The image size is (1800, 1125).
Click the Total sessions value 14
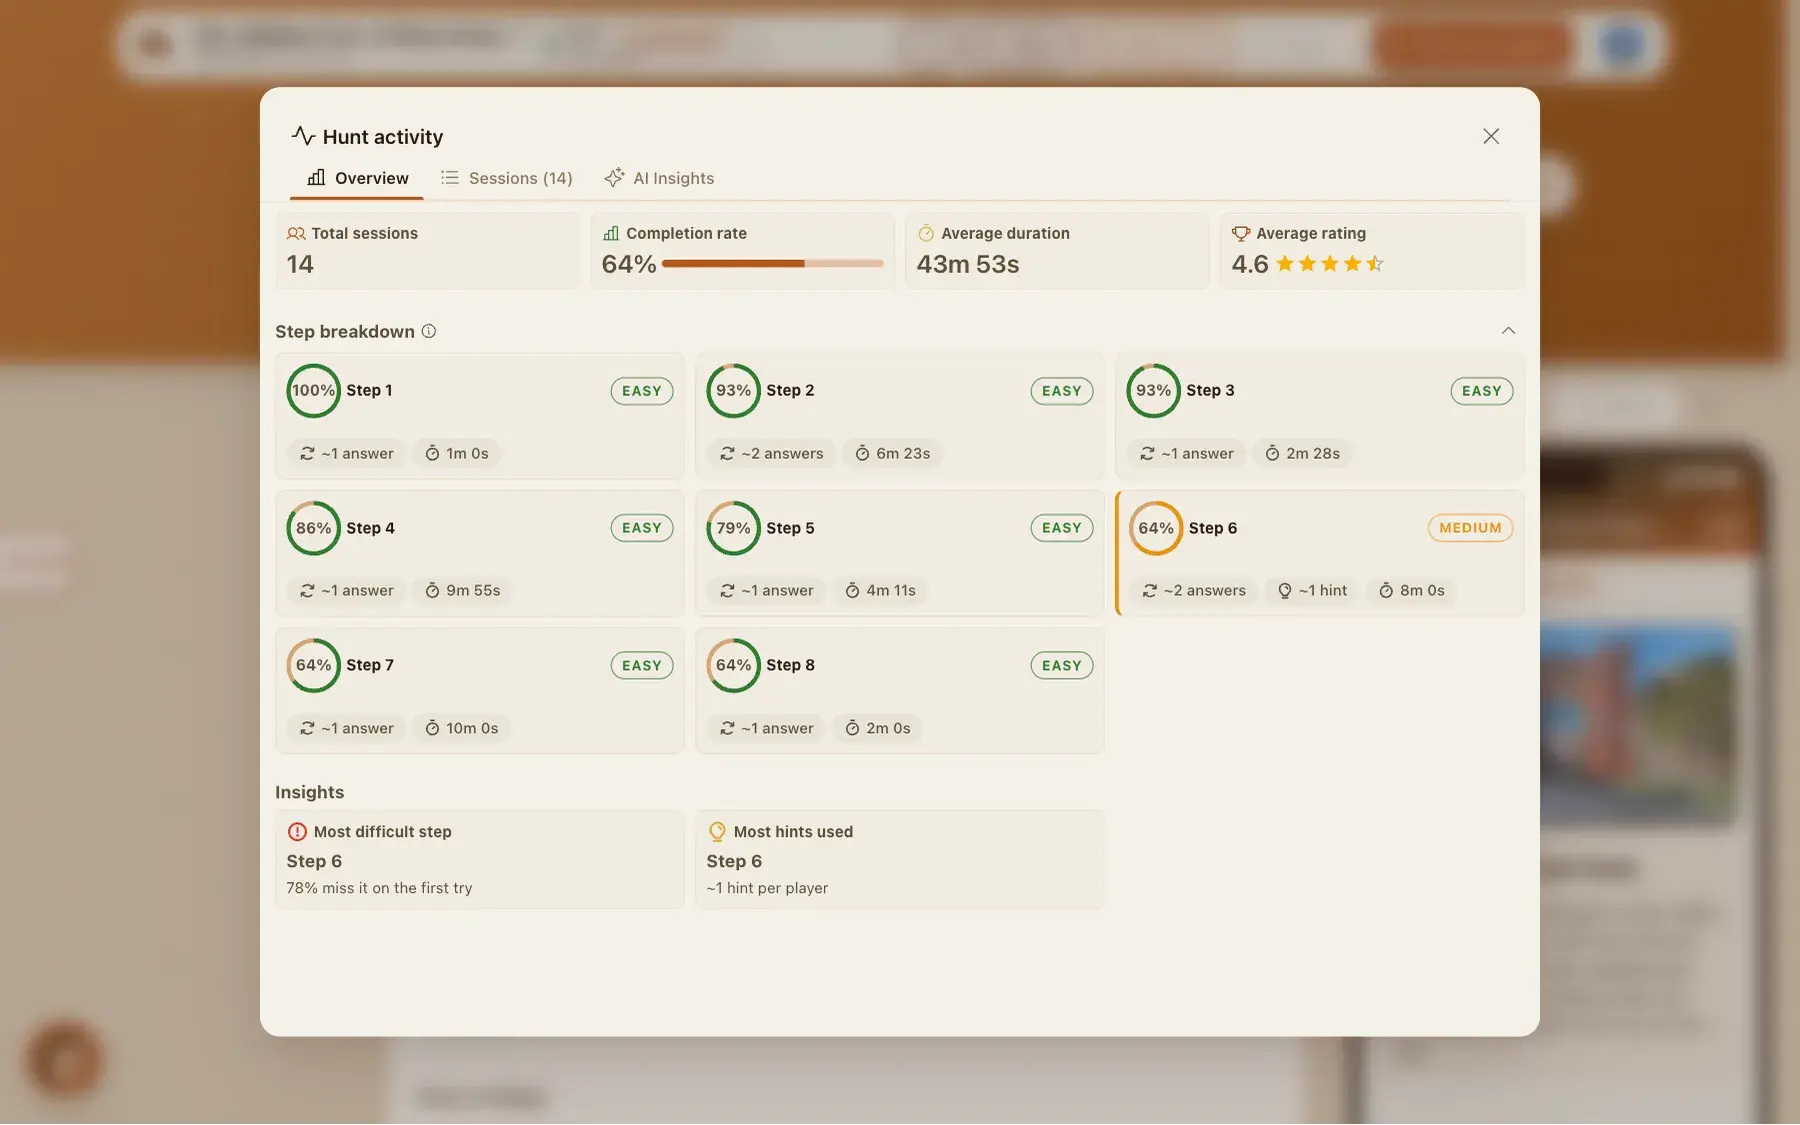click(300, 264)
